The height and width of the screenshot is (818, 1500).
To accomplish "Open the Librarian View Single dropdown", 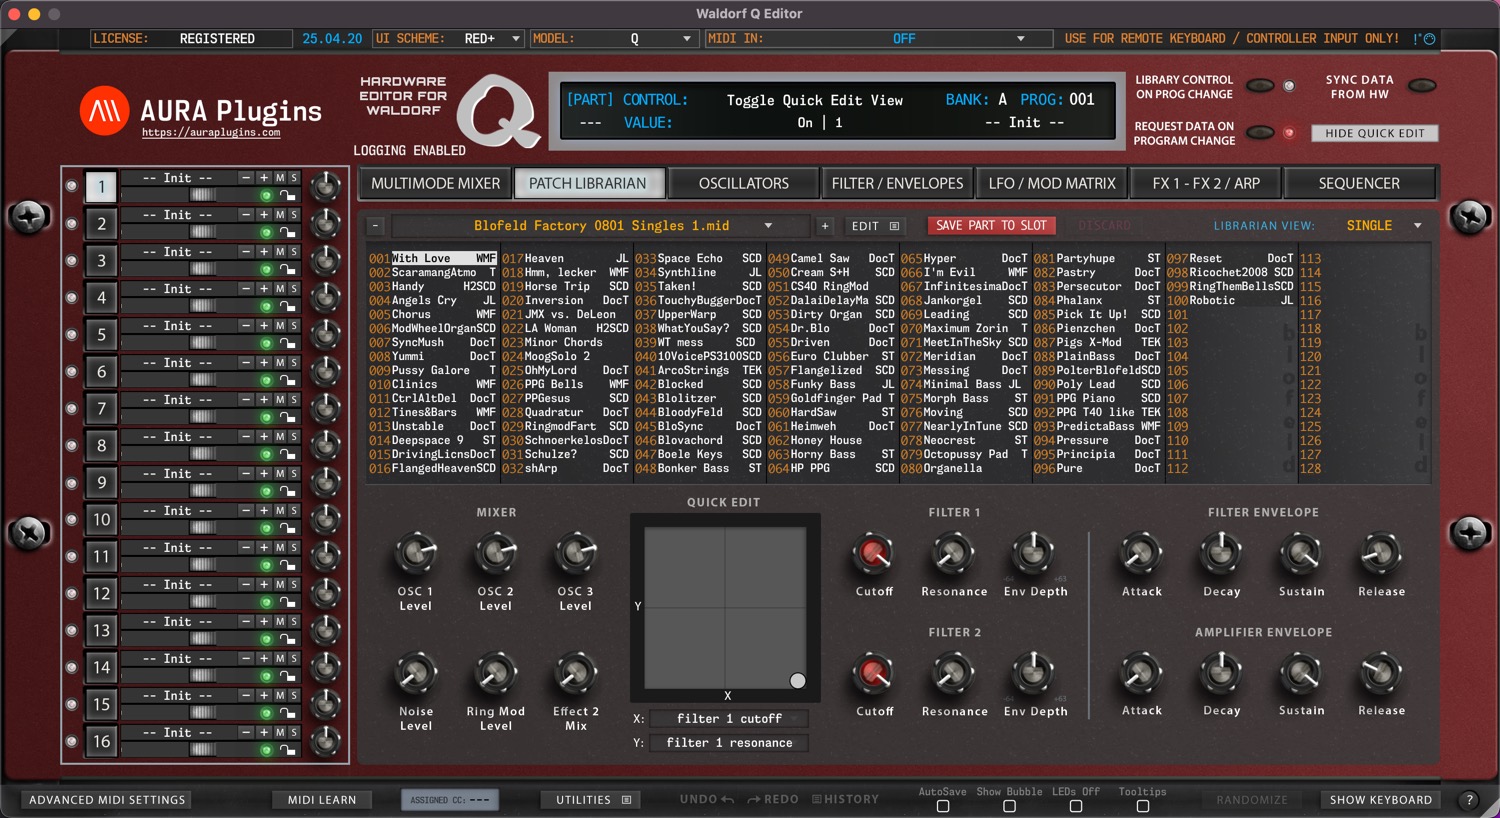I will pos(1382,226).
